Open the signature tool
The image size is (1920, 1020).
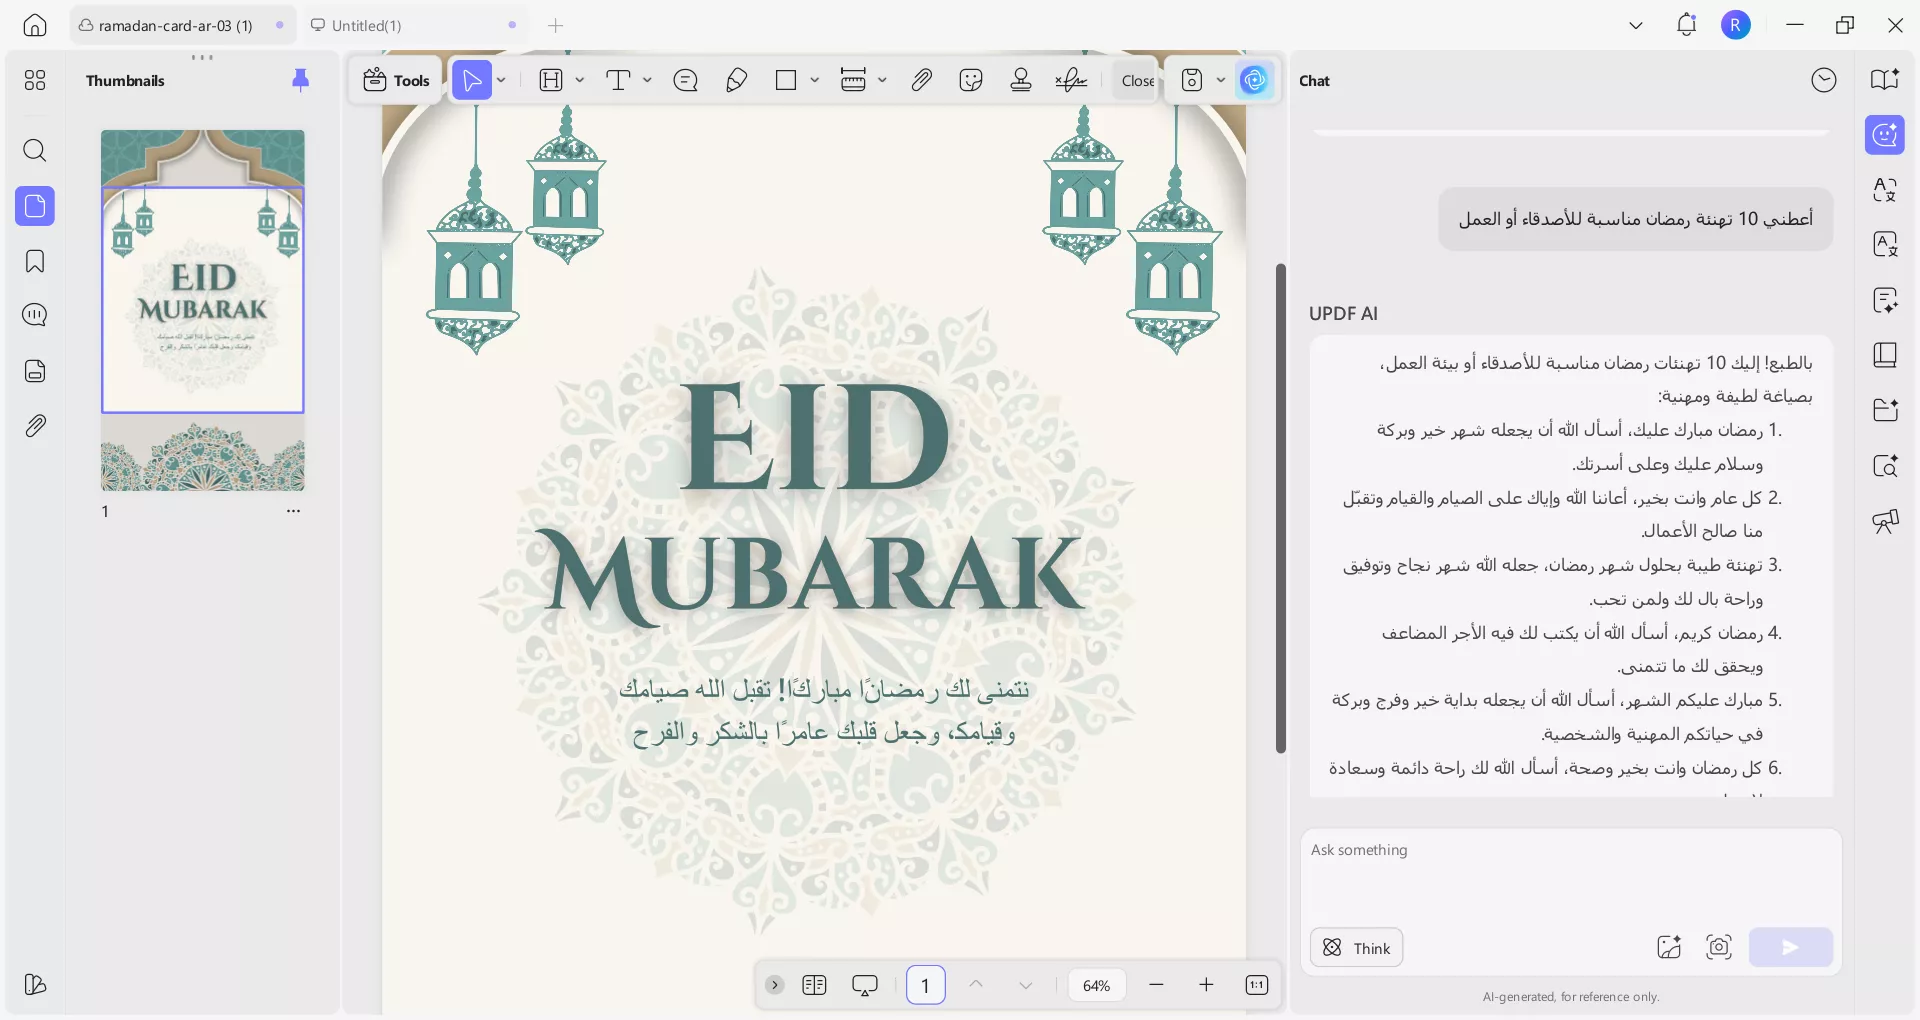[x=1070, y=80]
